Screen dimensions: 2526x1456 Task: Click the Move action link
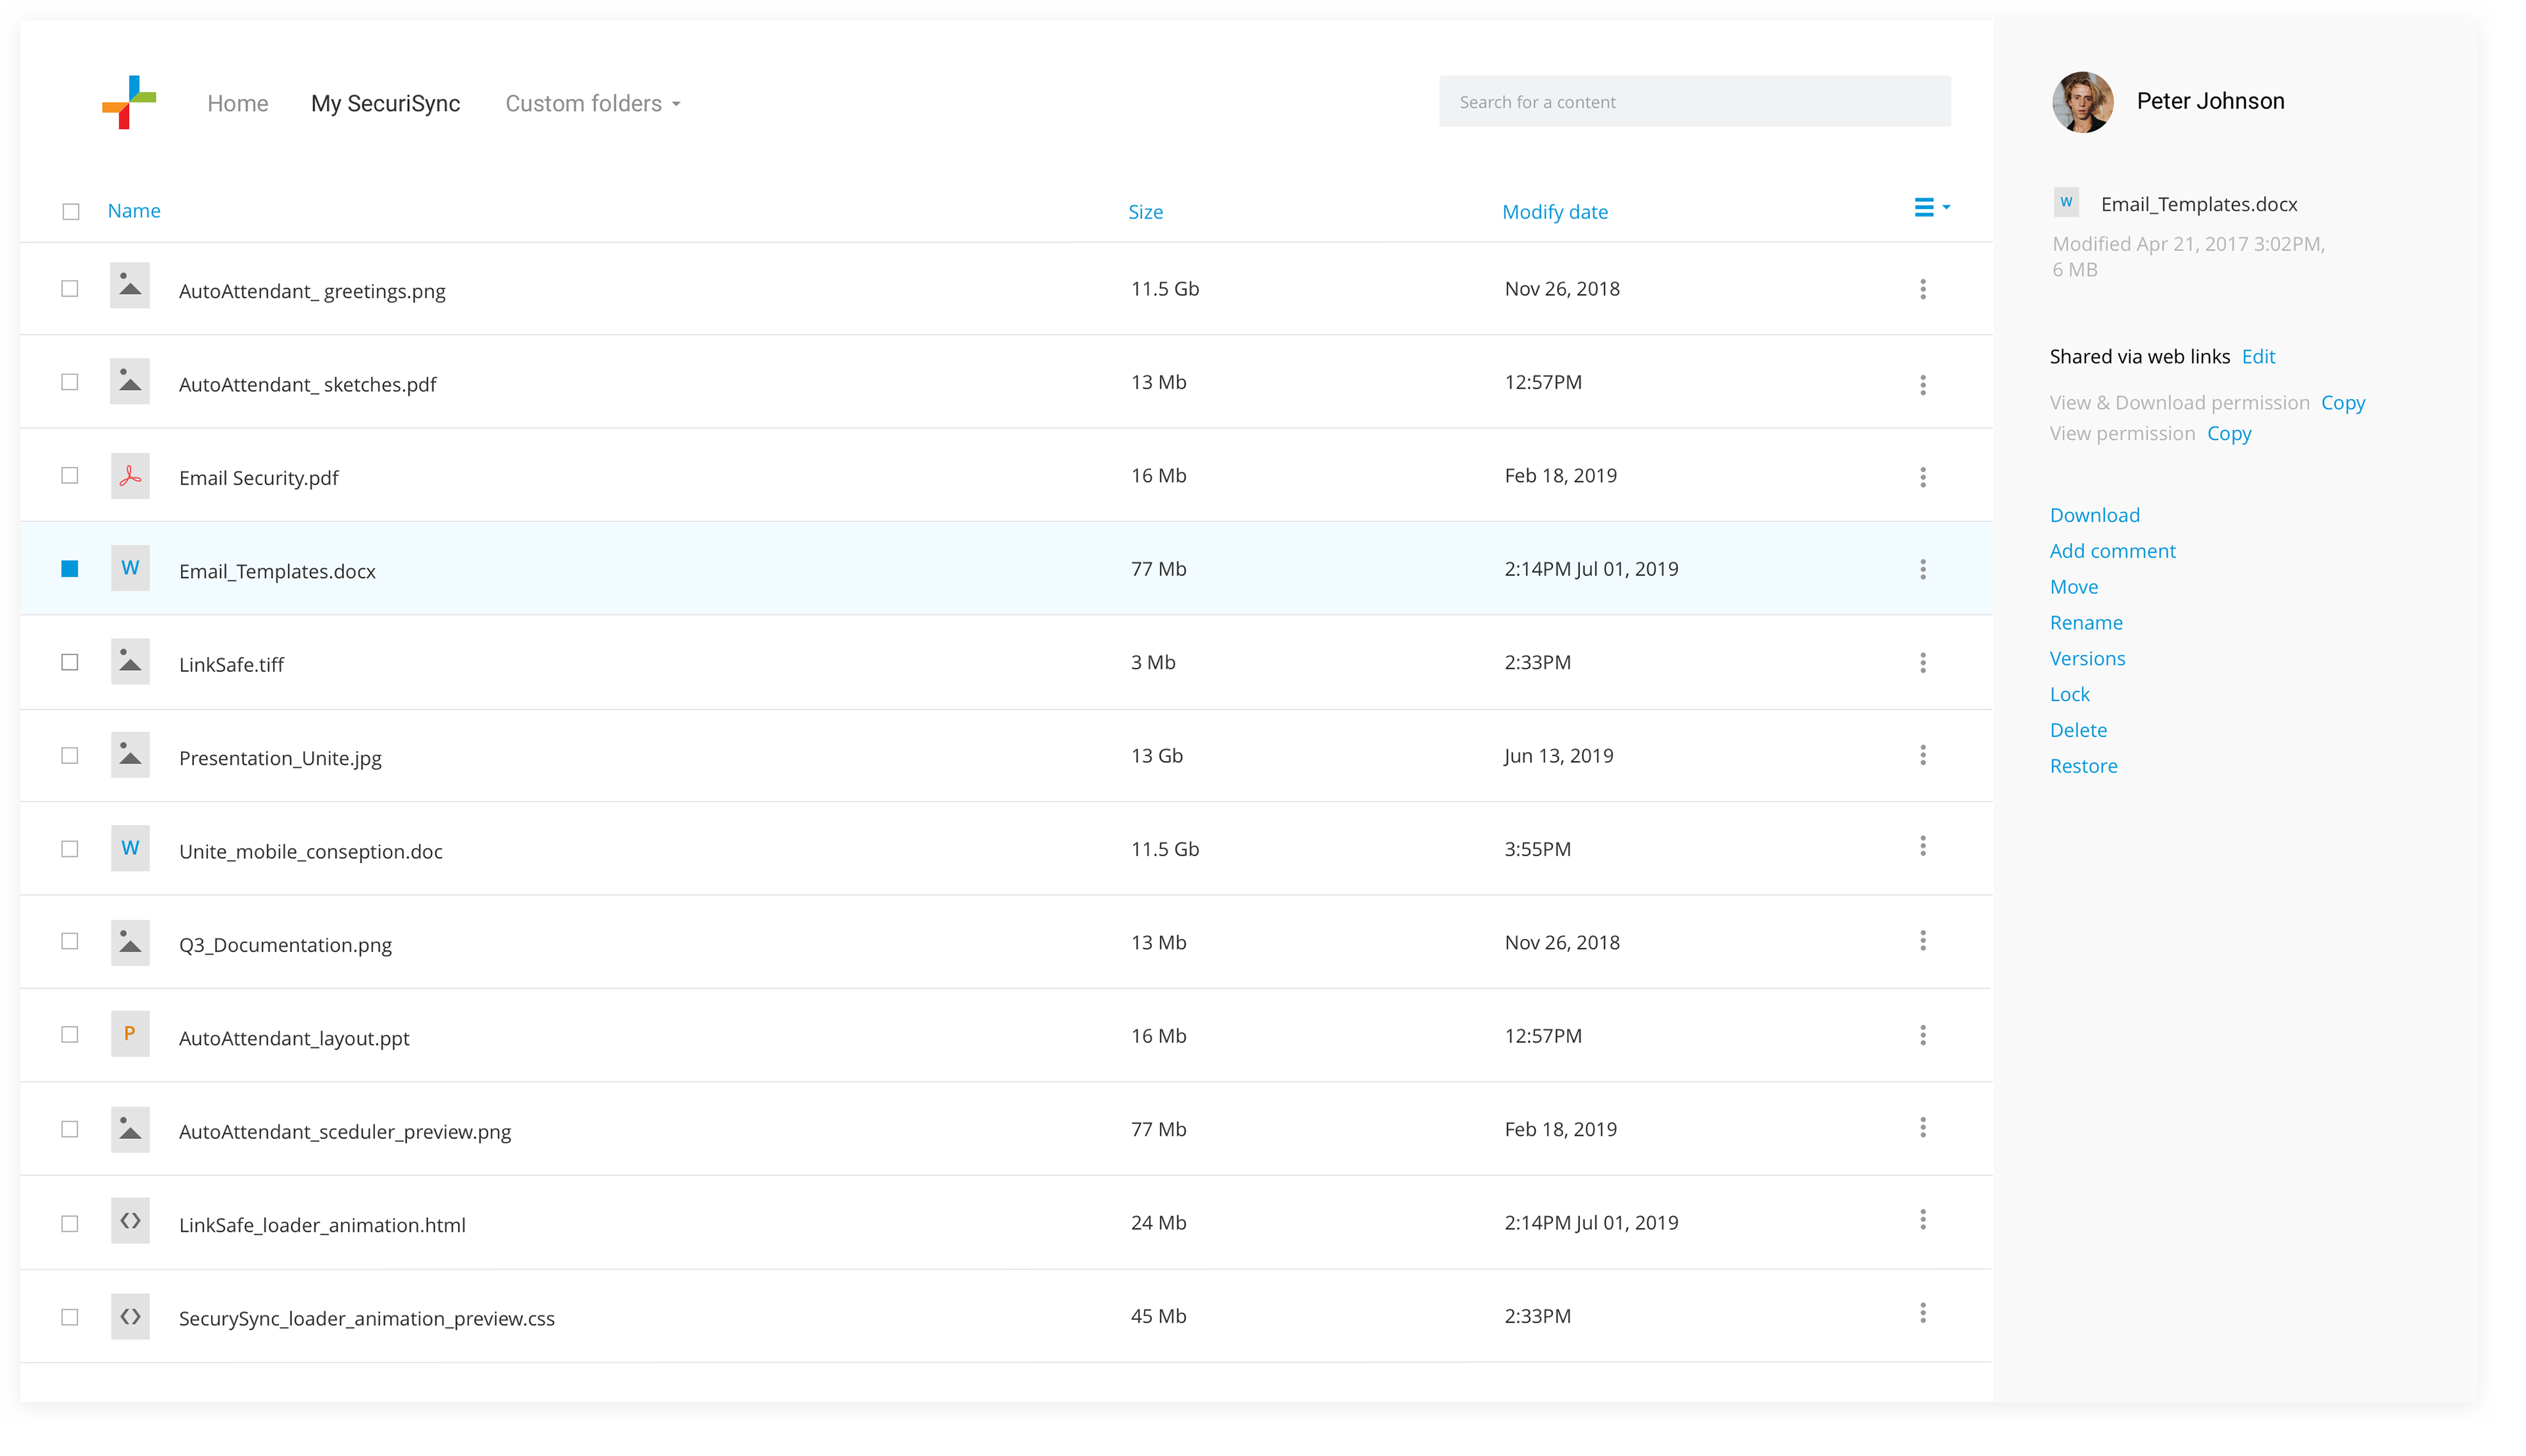[2074, 587]
